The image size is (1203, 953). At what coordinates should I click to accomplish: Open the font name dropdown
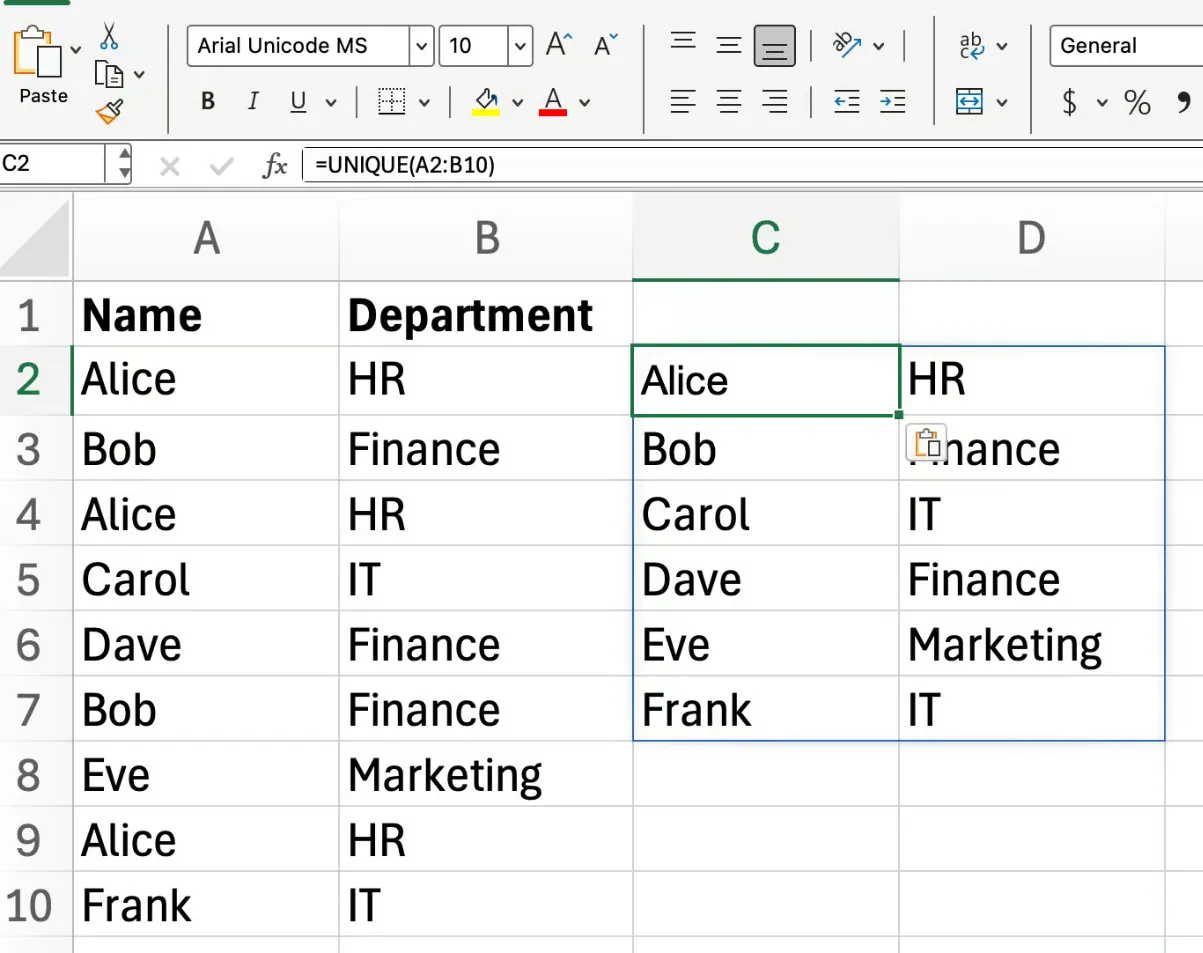pos(421,45)
